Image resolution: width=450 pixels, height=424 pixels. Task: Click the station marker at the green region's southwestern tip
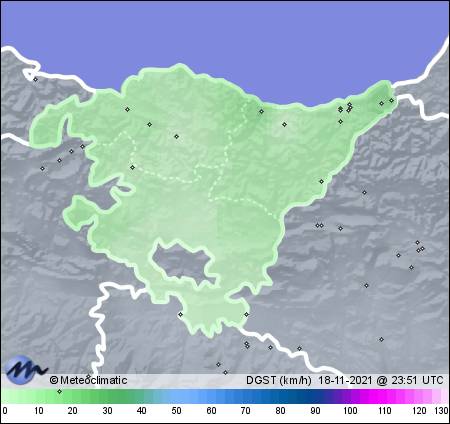181,314
